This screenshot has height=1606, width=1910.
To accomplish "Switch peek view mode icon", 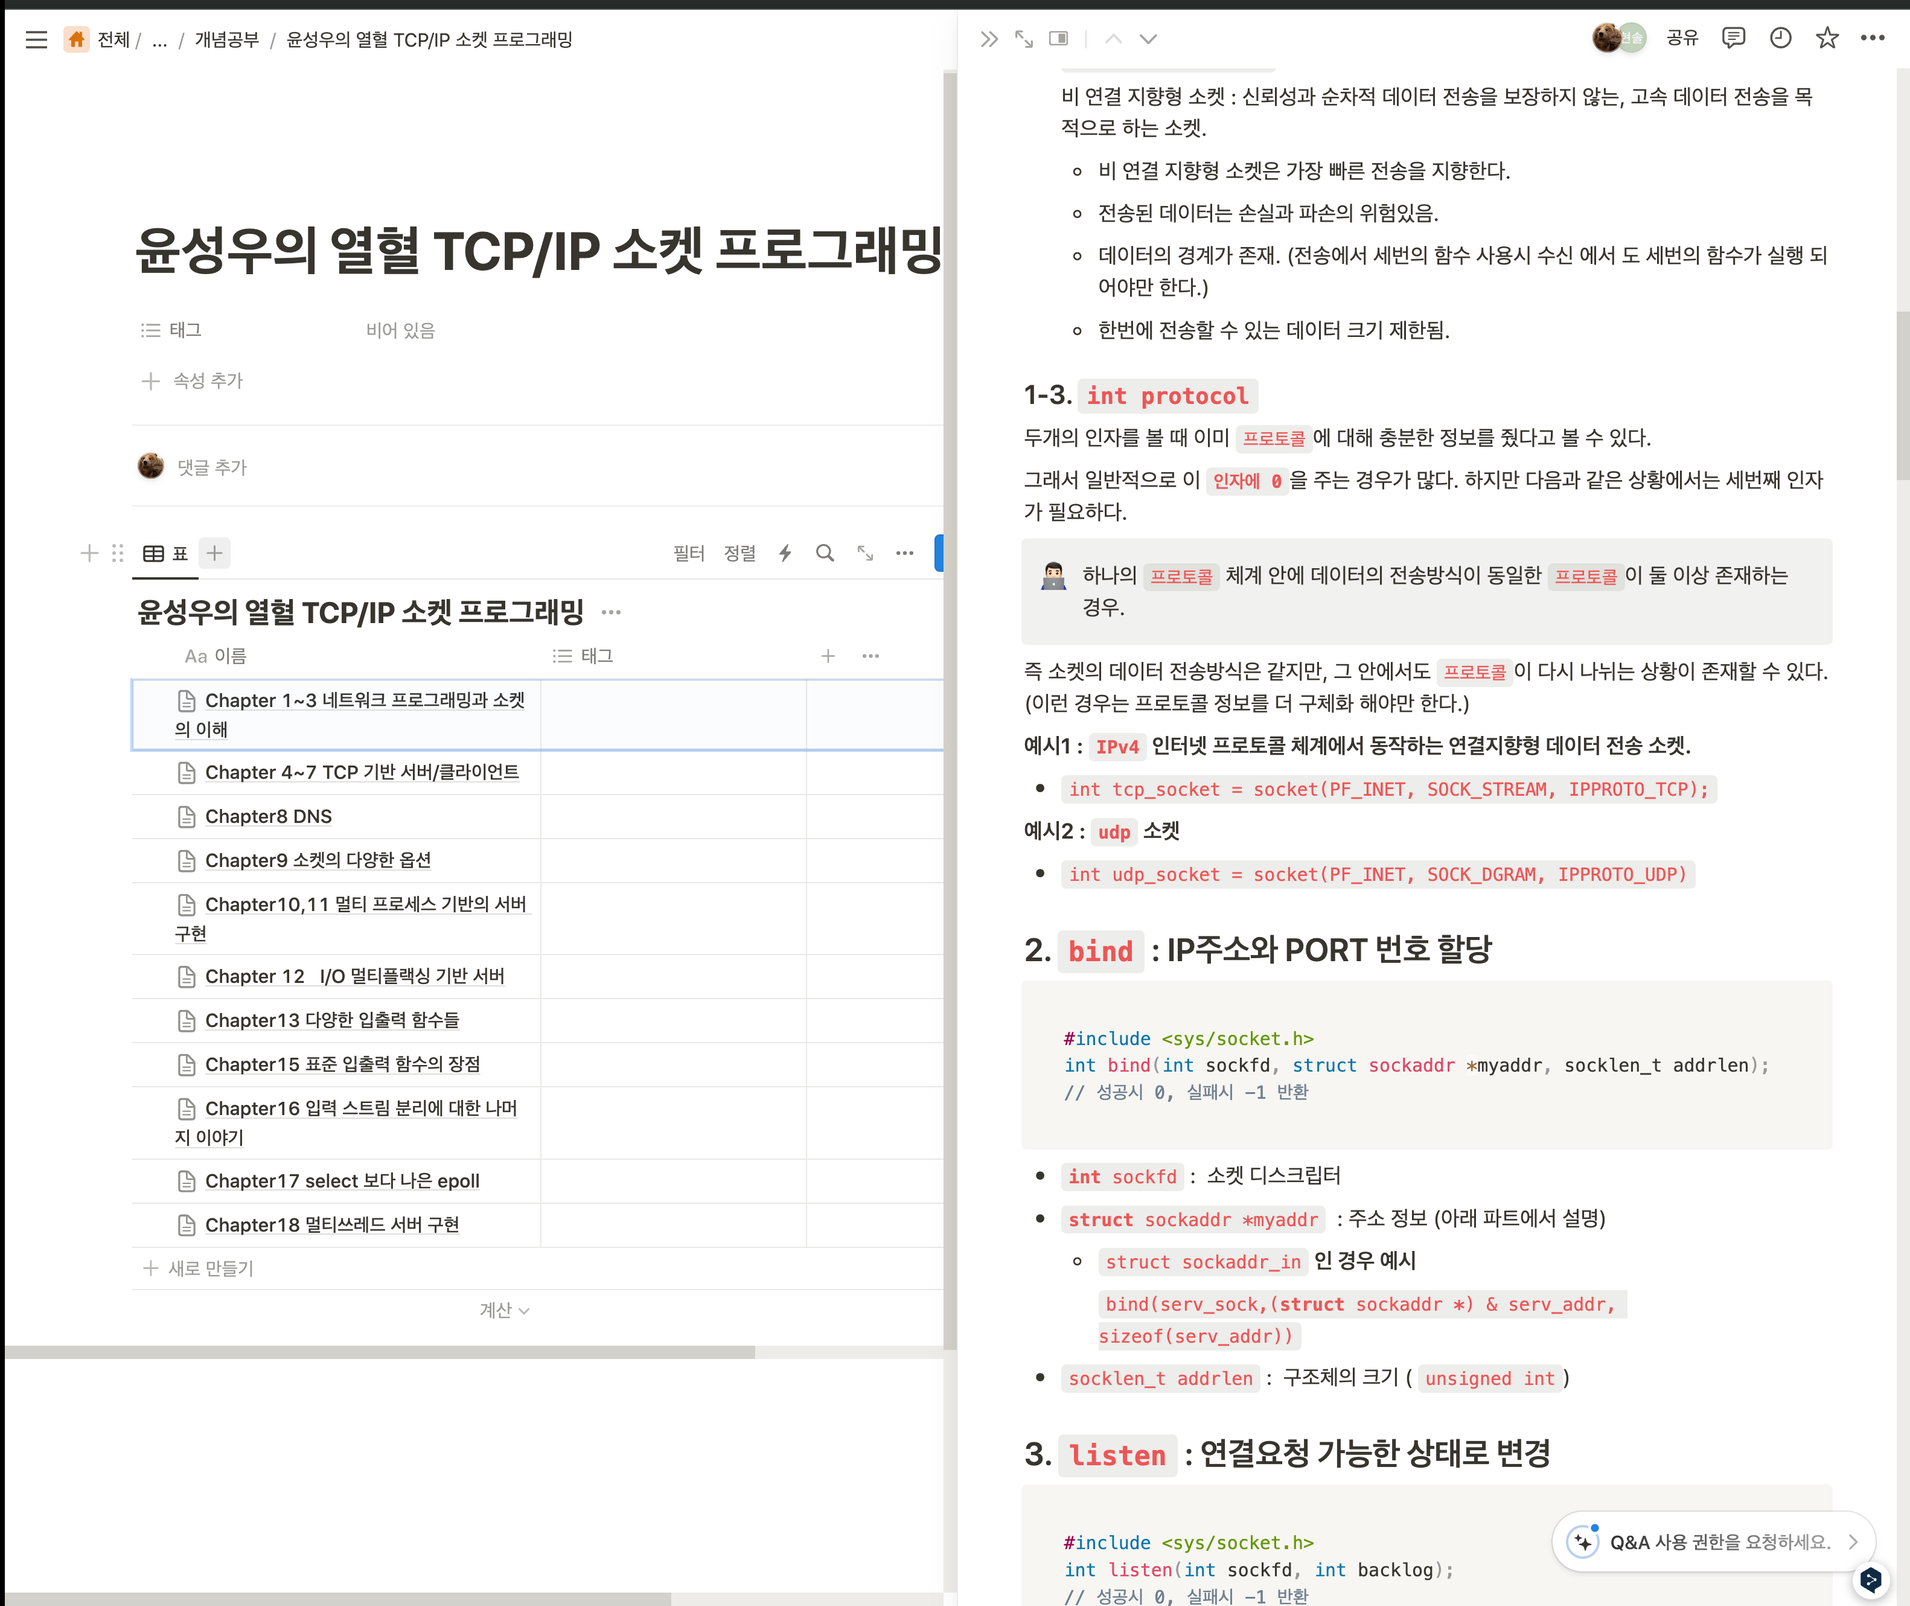I will (1059, 39).
